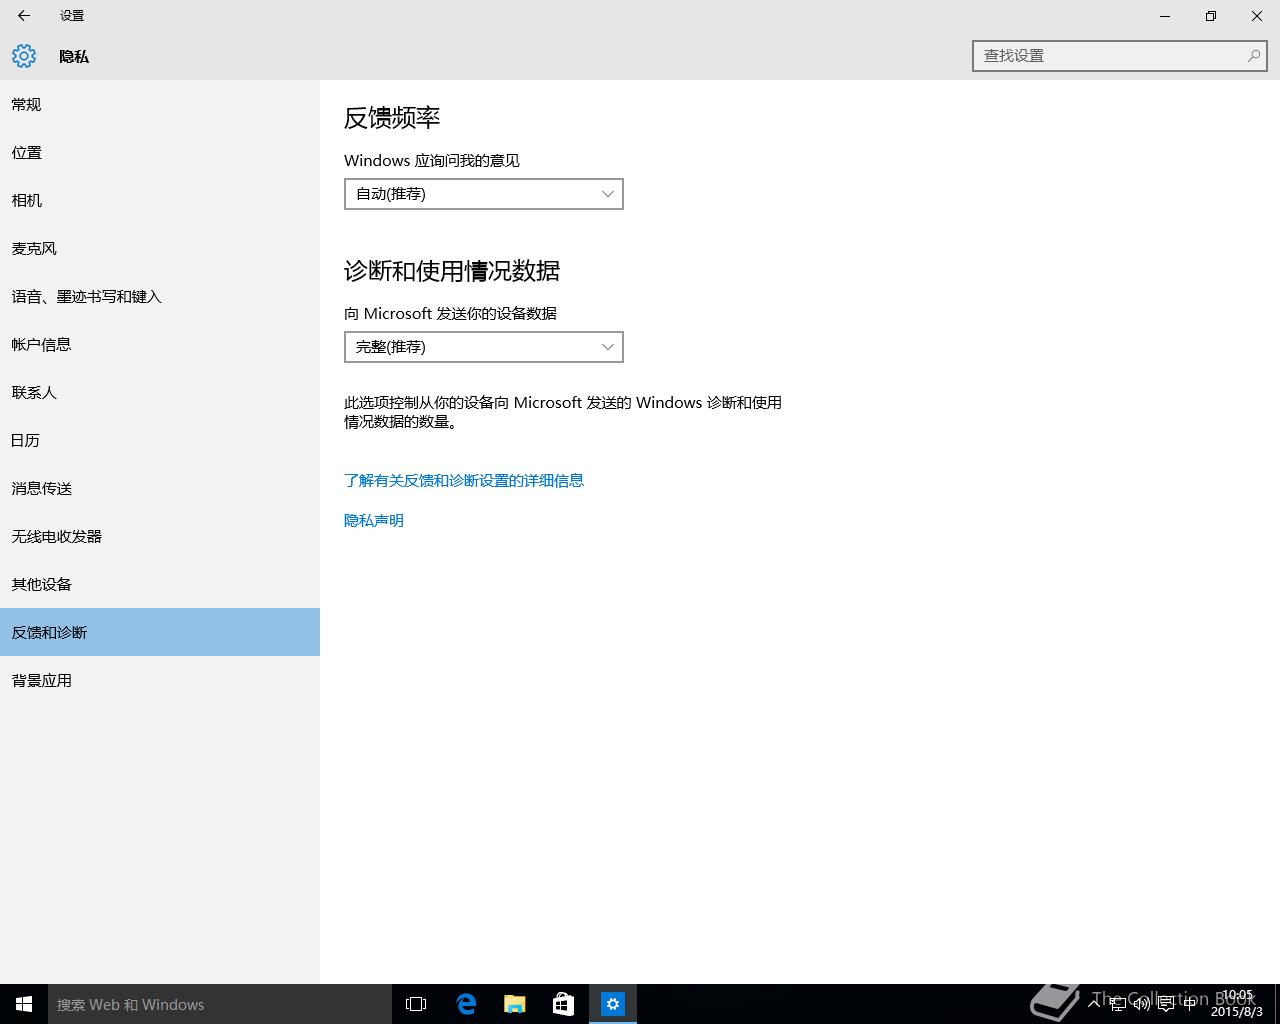Open the 背景应用 section
The width and height of the screenshot is (1280, 1024).
[160, 680]
